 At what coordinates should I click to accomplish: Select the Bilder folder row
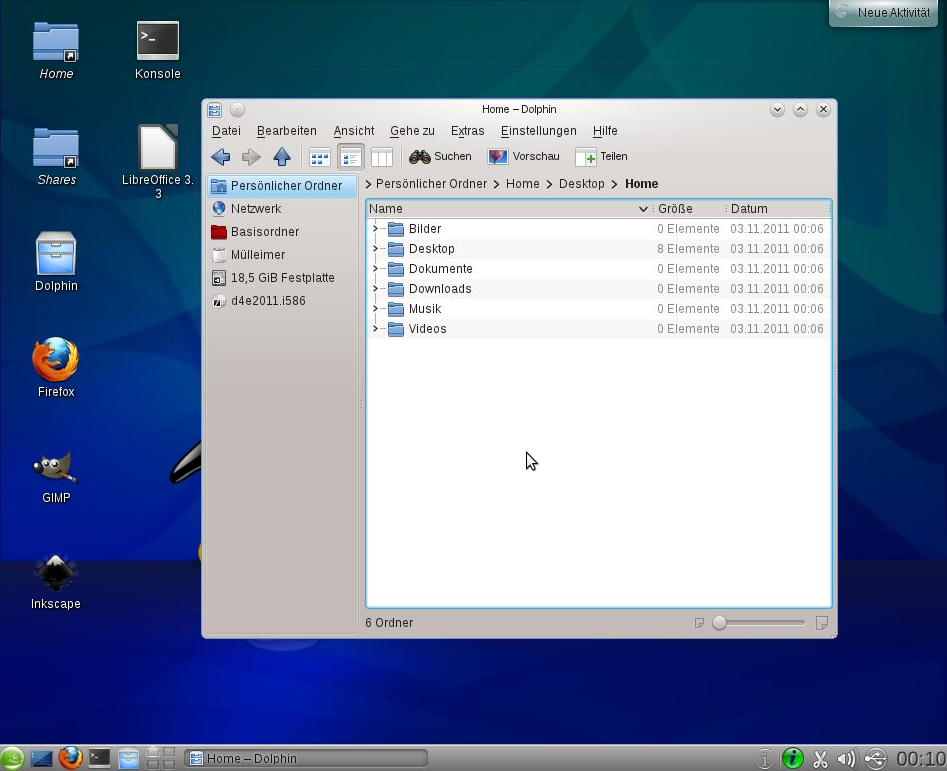coord(598,229)
